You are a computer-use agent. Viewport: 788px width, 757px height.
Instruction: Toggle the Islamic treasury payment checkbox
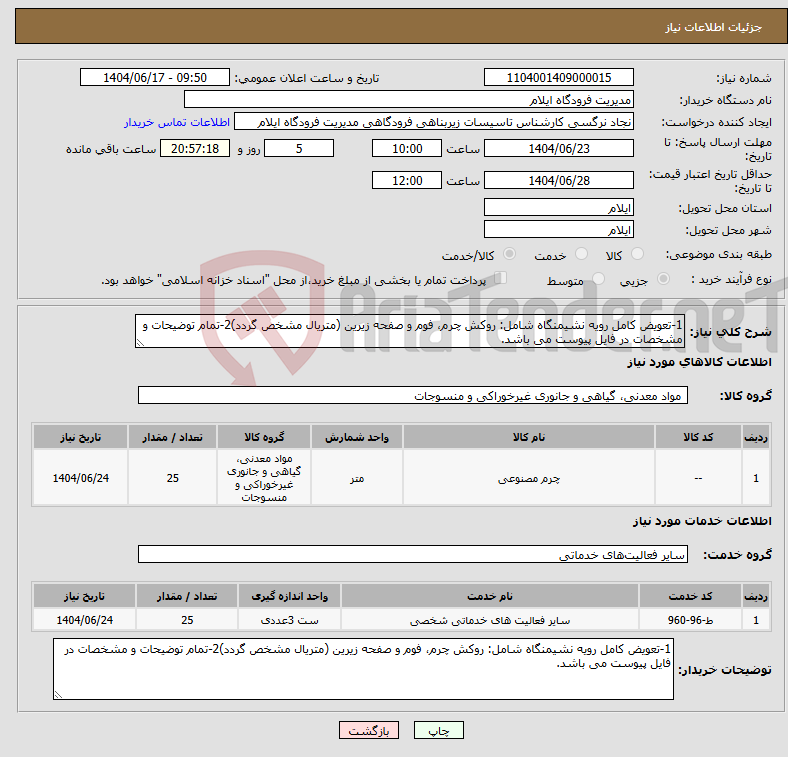501,278
